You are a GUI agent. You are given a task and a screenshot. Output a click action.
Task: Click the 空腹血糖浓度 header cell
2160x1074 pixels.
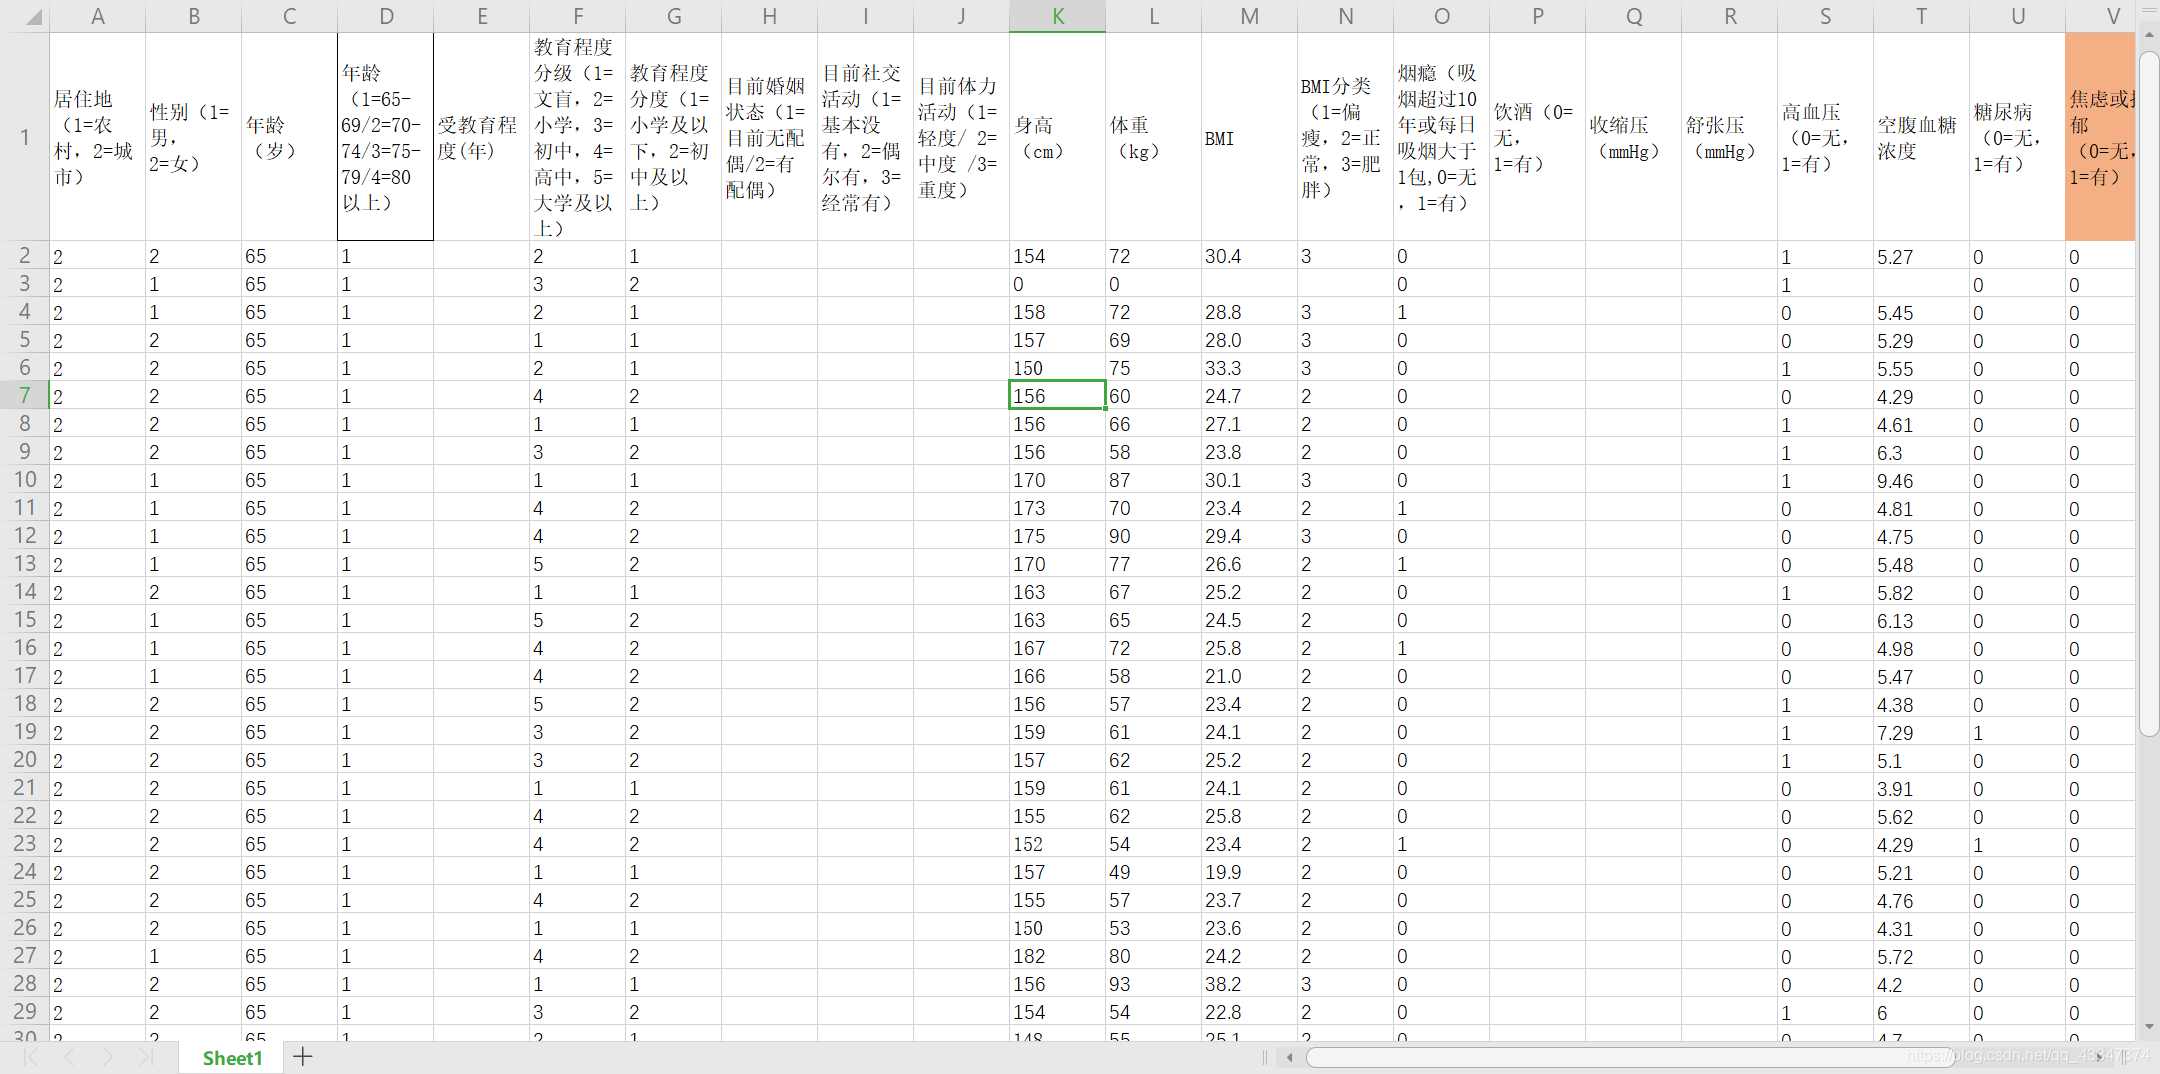tap(1921, 137)
